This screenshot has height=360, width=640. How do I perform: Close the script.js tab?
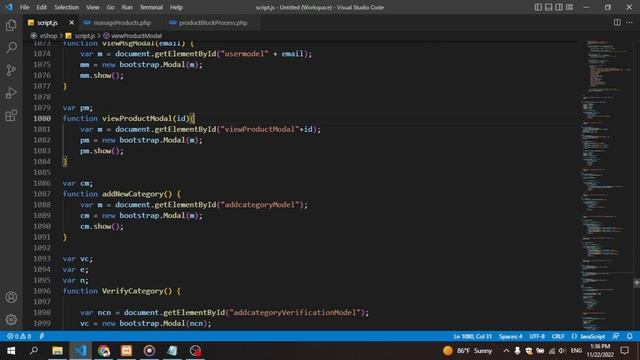click(71, 22)
